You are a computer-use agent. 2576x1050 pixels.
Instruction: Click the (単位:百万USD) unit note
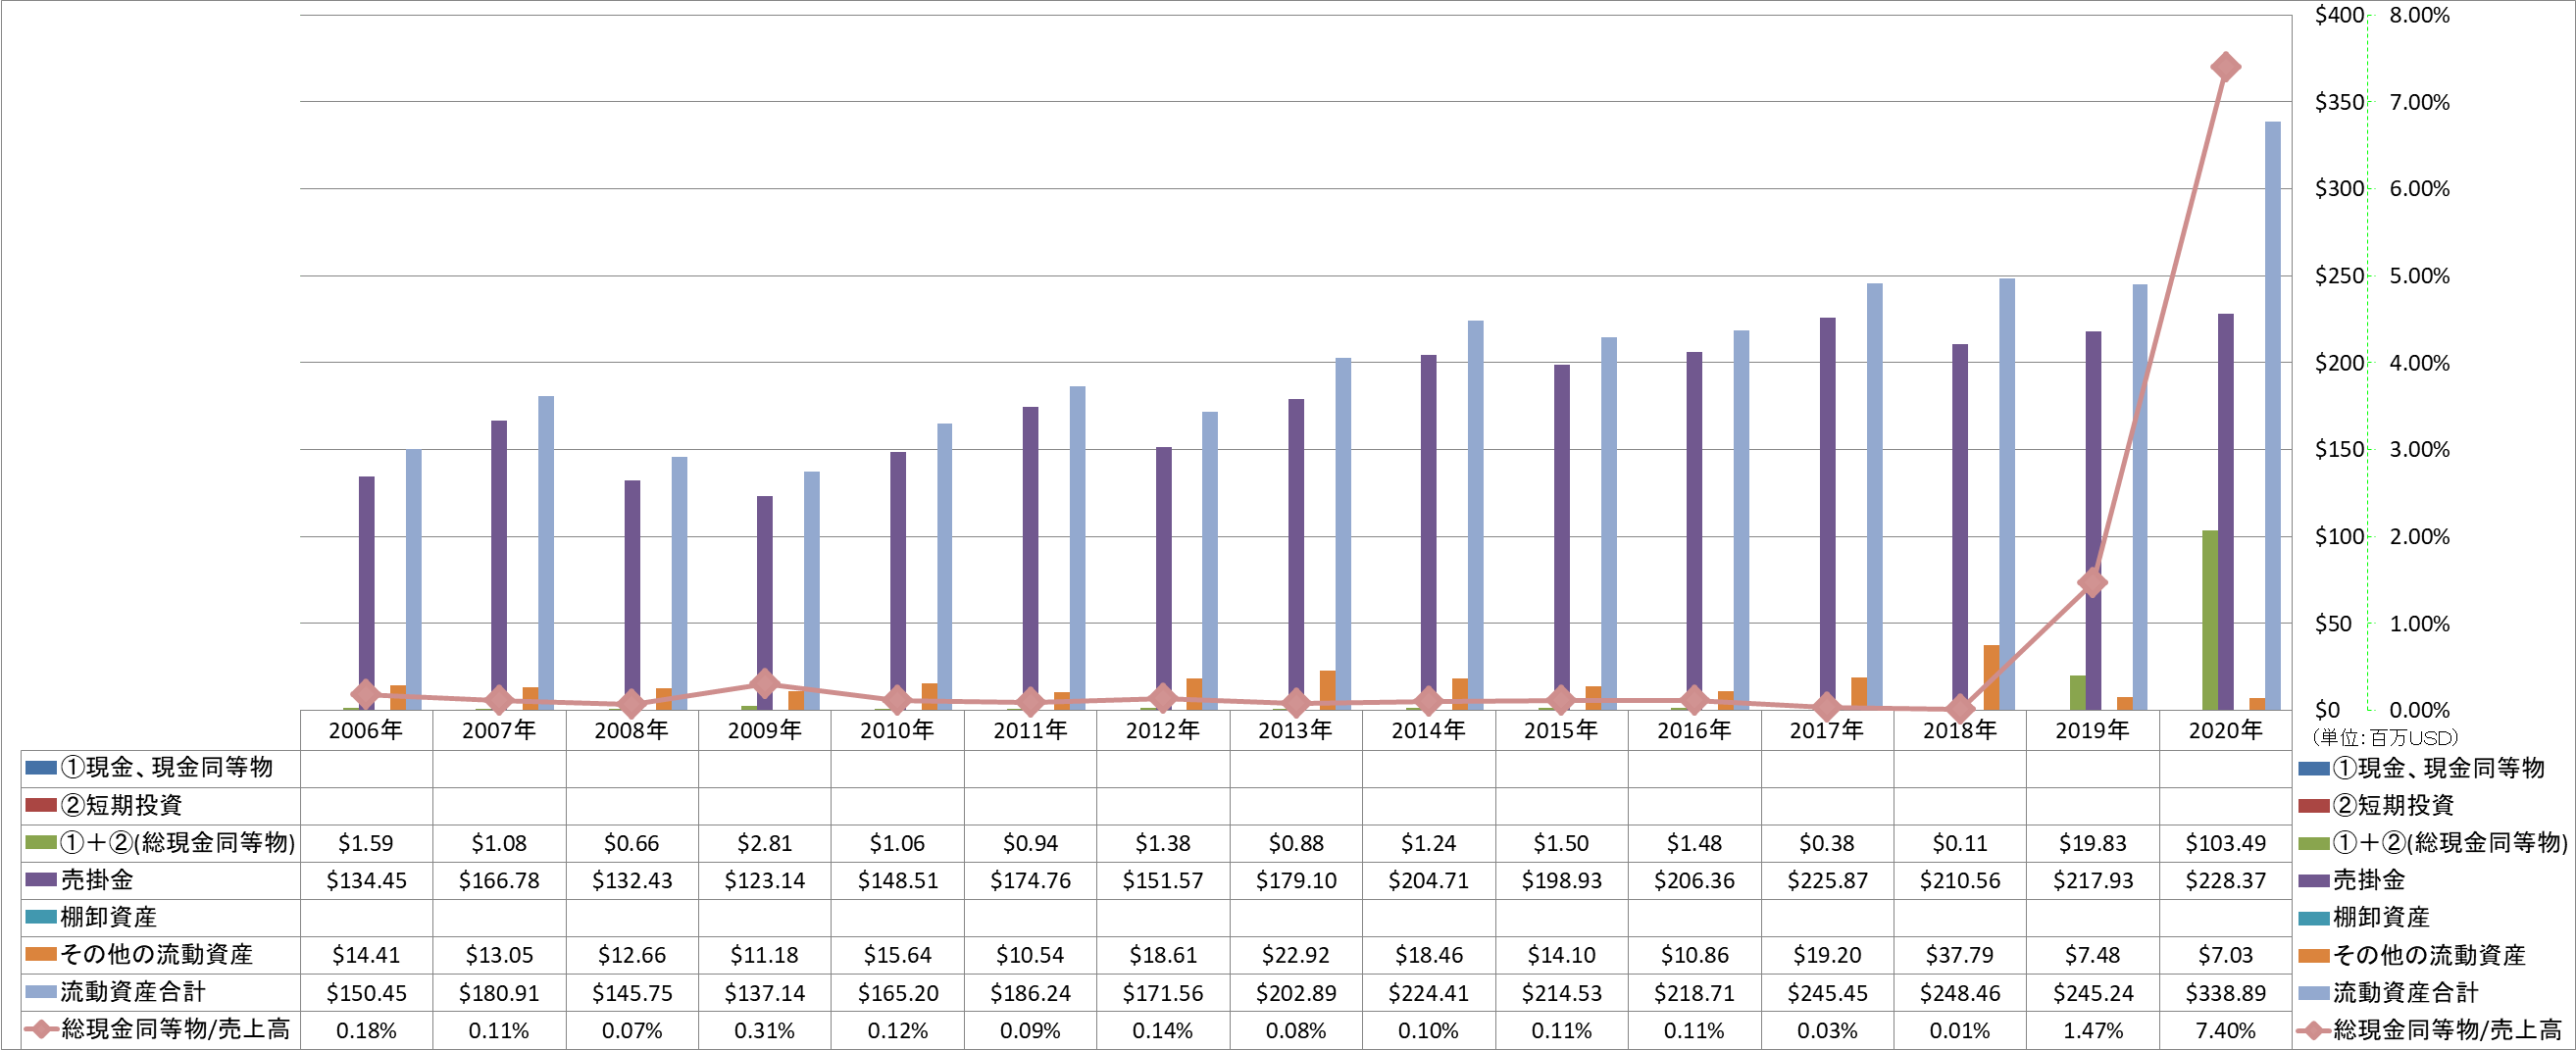pyautogui.click(x=2384, y=738)
